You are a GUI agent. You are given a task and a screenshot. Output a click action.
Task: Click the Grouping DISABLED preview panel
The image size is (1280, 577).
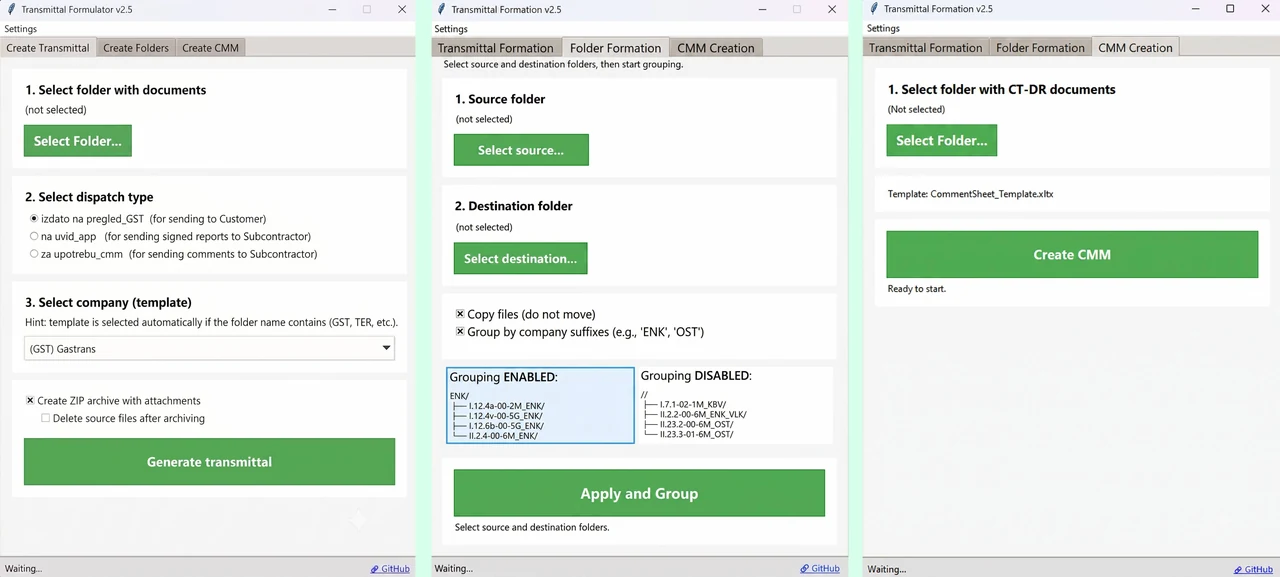pos(735,405)
